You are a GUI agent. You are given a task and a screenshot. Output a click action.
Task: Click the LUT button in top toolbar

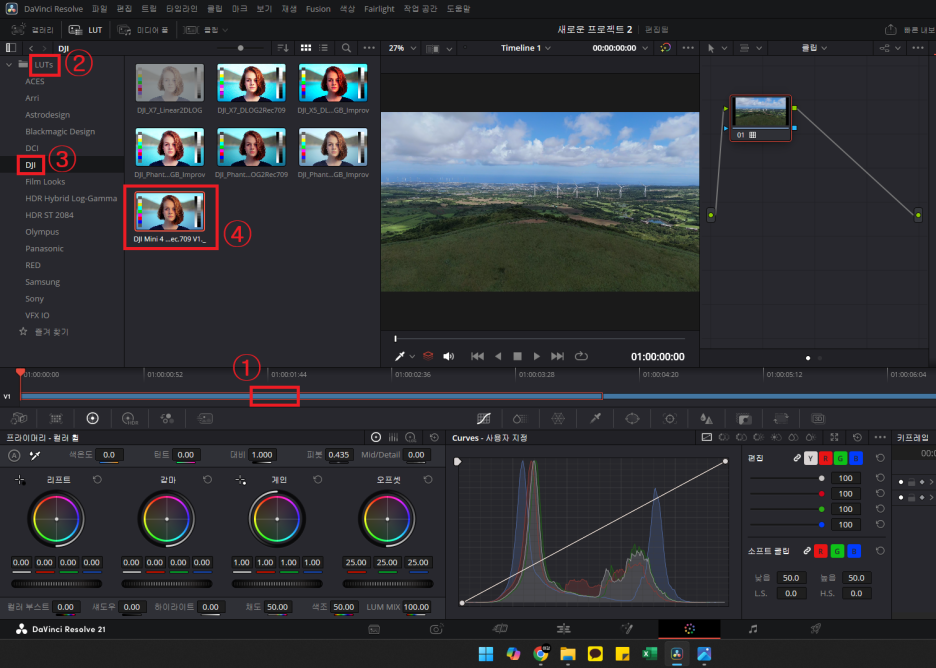click(86, 29)
